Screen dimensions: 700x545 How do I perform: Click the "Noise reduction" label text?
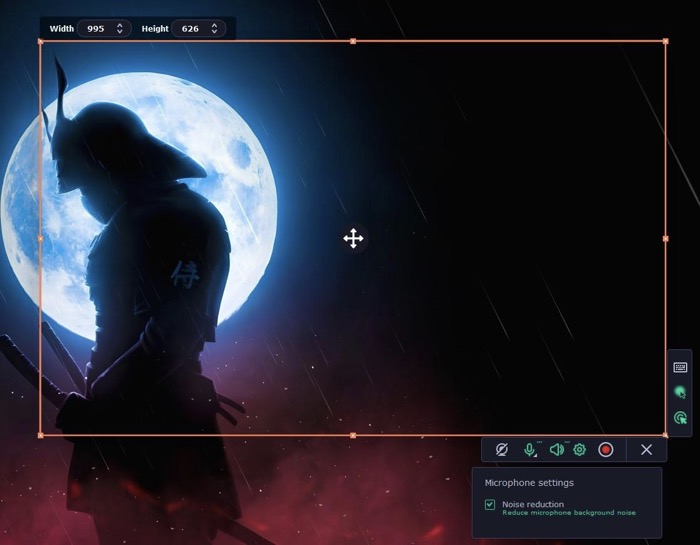click(x=533, y=504)
